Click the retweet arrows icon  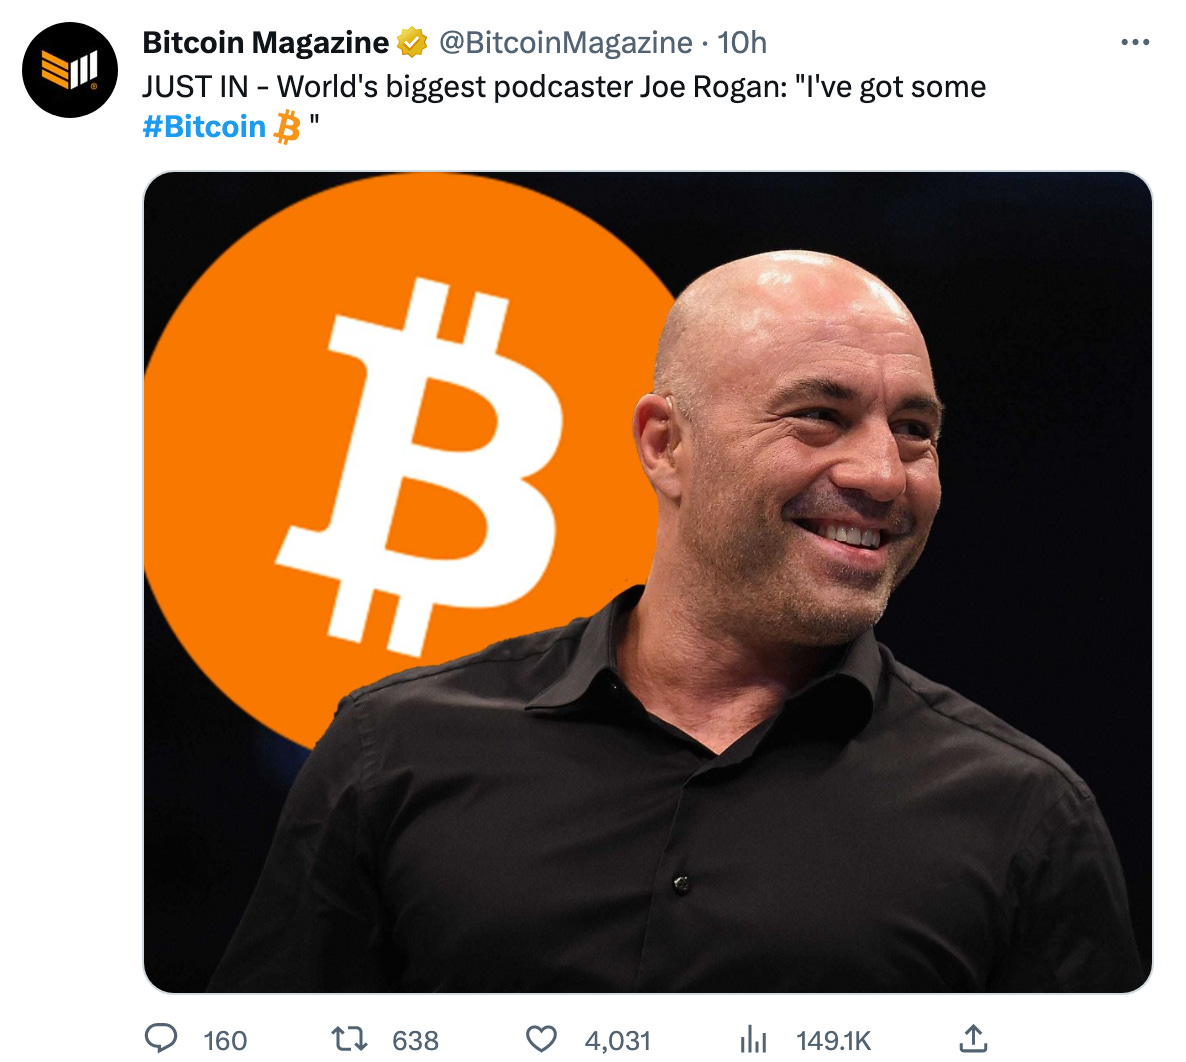[350, 1039]
